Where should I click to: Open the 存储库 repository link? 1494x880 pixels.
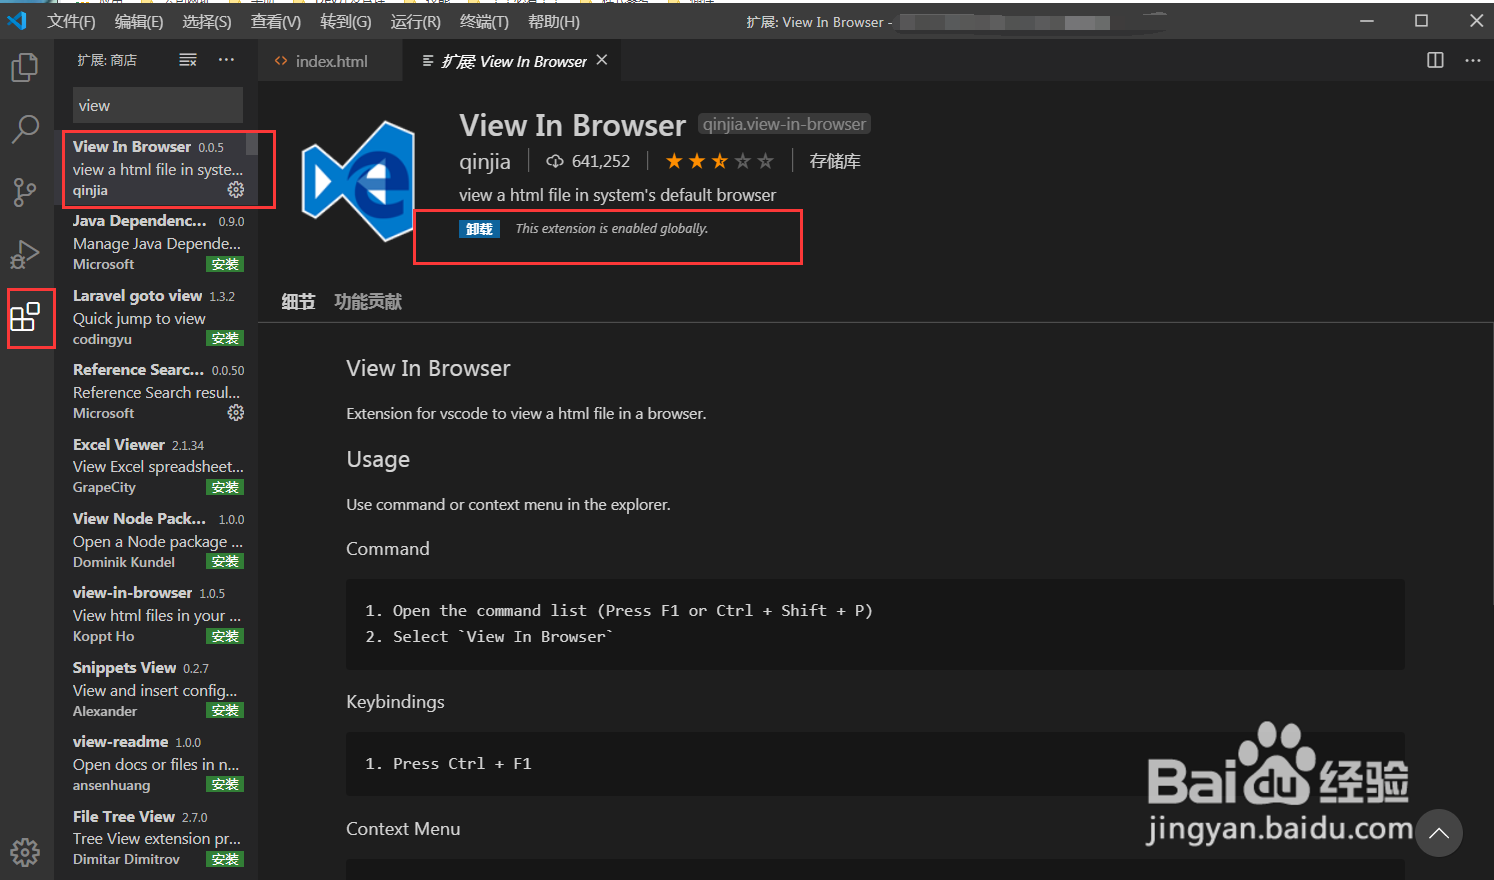click(x=835, y=161)
